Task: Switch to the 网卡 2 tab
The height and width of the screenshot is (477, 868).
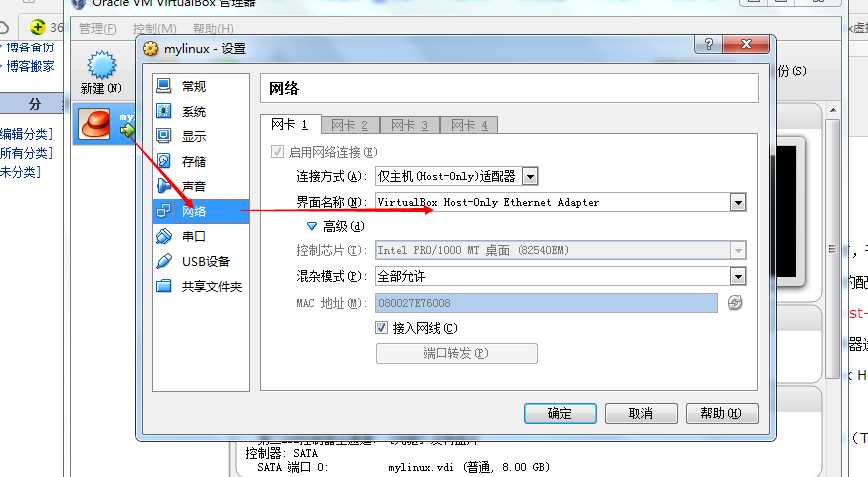Action: pos(350,126)
